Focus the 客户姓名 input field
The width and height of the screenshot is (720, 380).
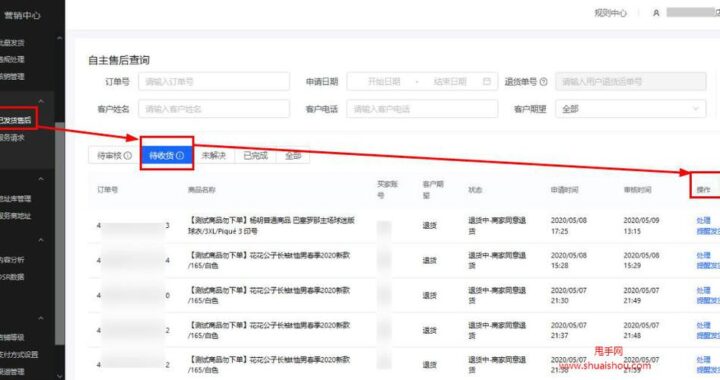pyautogui.click(x=214, y=109)
